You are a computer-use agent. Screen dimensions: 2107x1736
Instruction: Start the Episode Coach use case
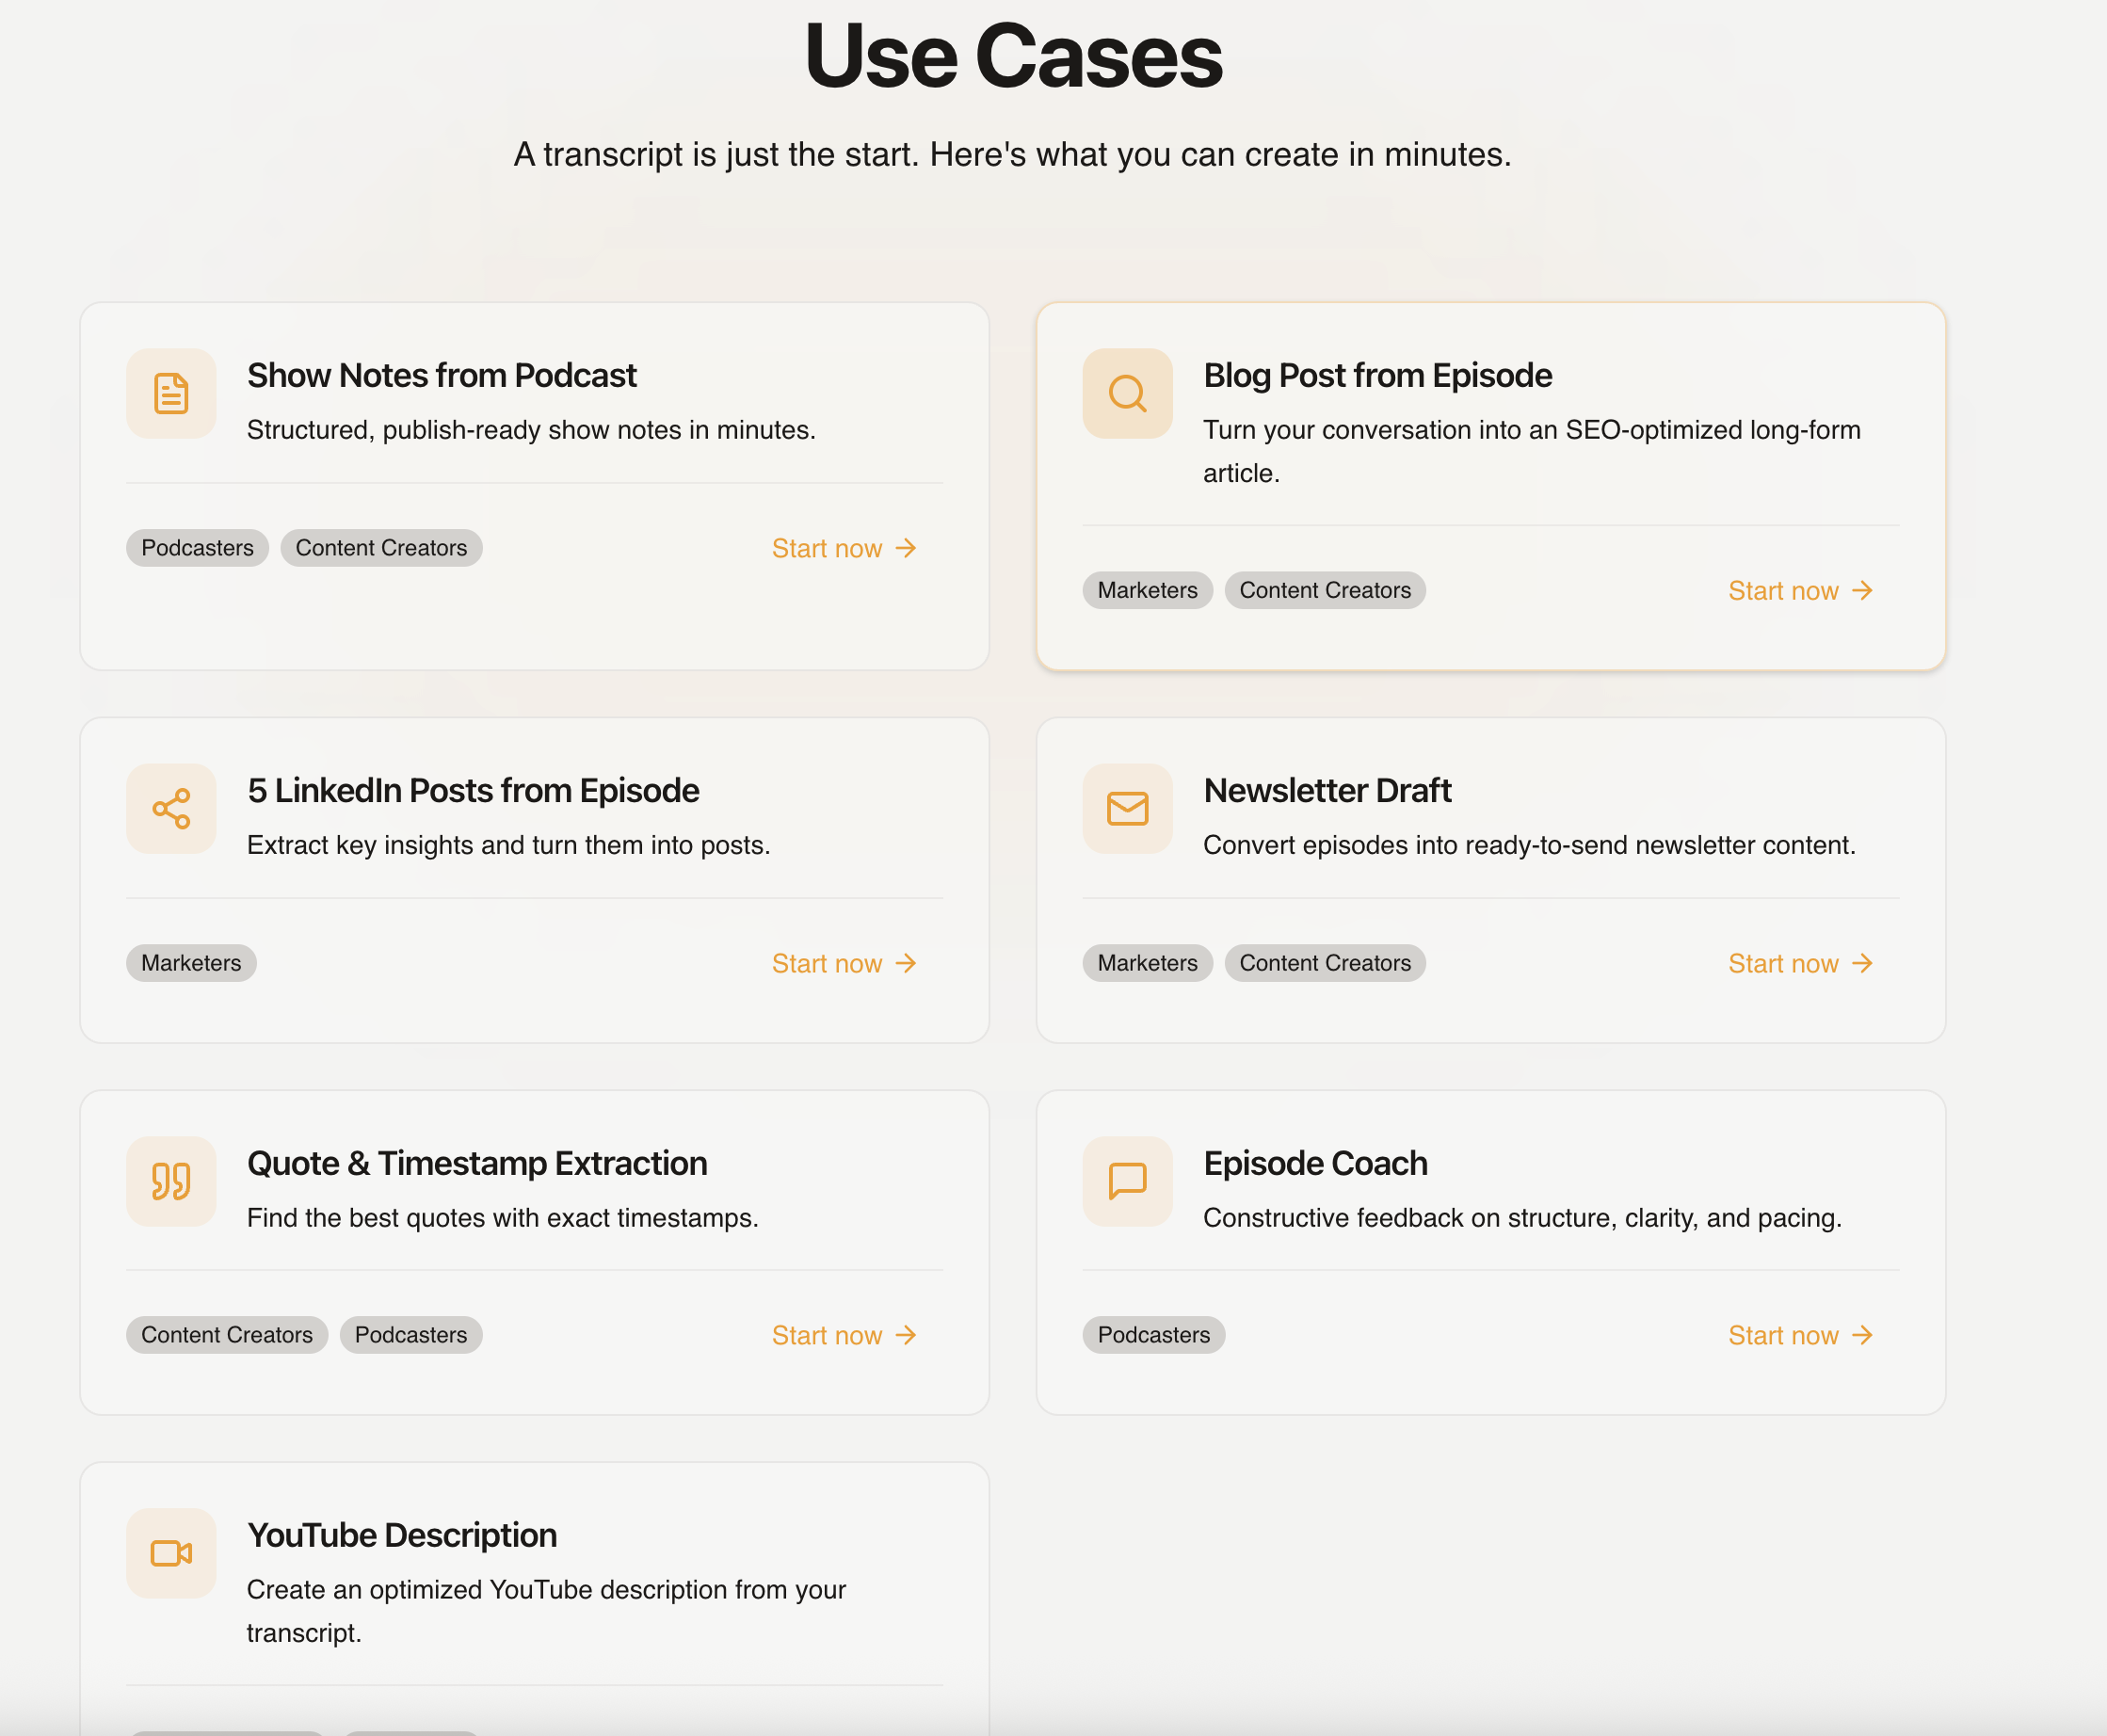(x=1799, y=1335)
